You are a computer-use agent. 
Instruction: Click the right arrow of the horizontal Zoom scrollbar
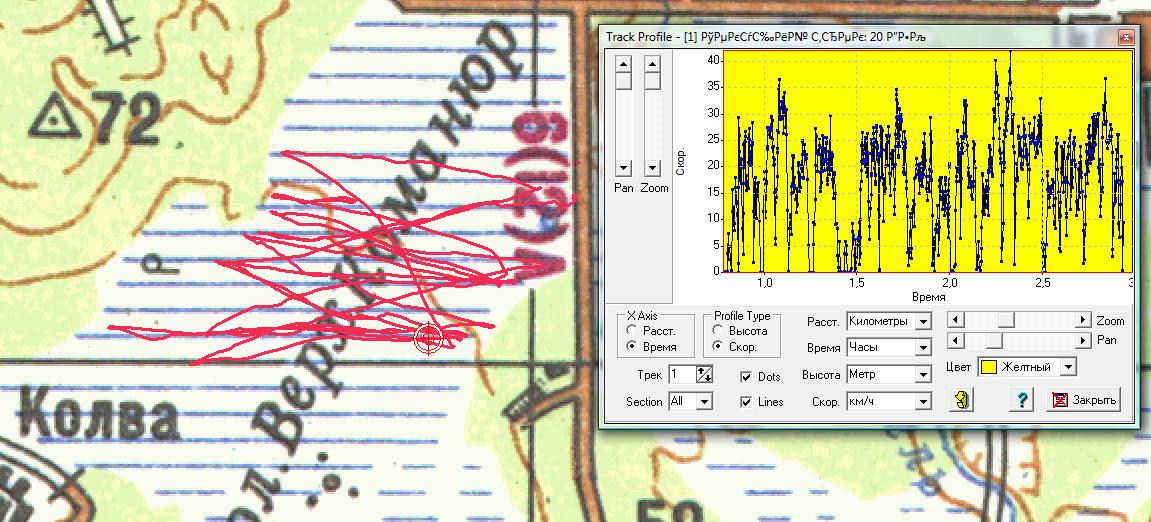(1082, 320)
